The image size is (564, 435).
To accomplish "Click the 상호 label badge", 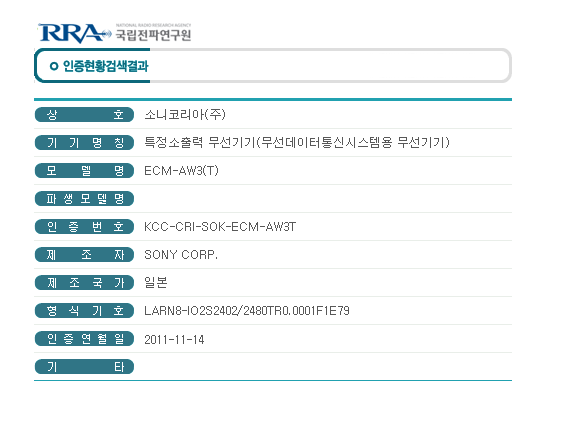I will (x=84, y=115).
